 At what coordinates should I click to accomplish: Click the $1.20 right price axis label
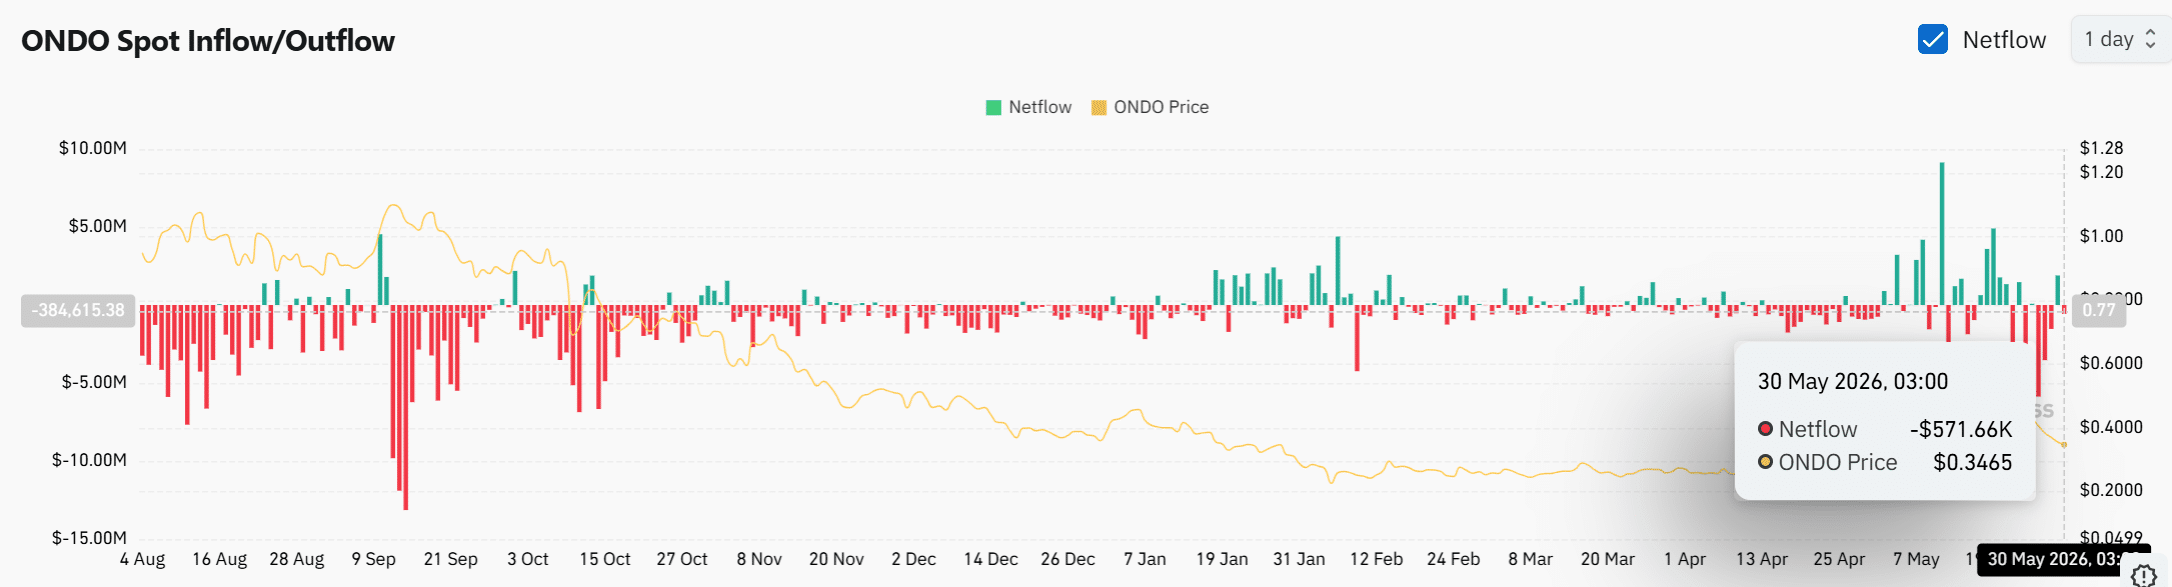click(2101, 172)
